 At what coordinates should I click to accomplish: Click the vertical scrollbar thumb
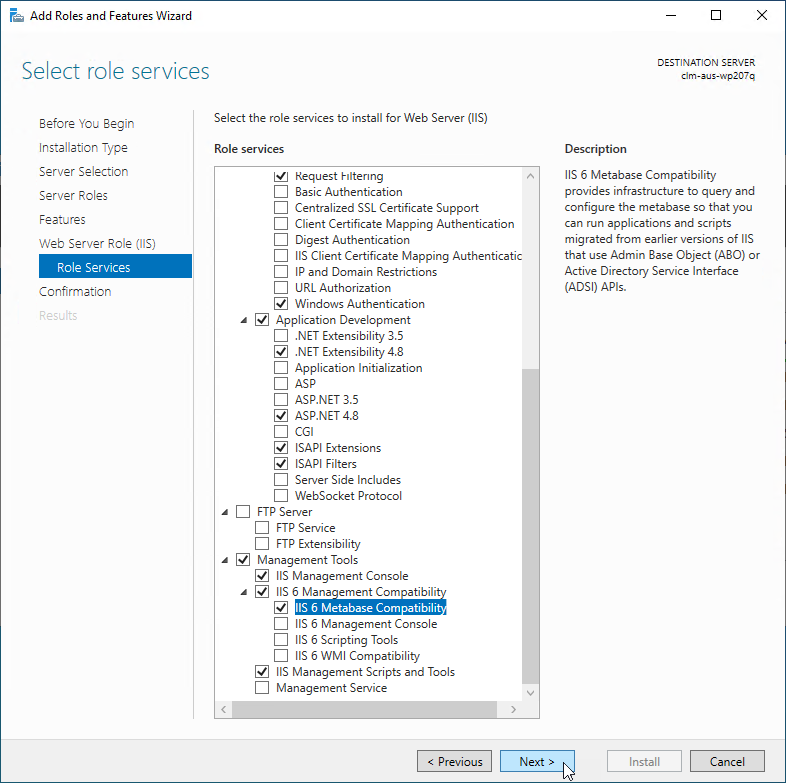point(530,526)
